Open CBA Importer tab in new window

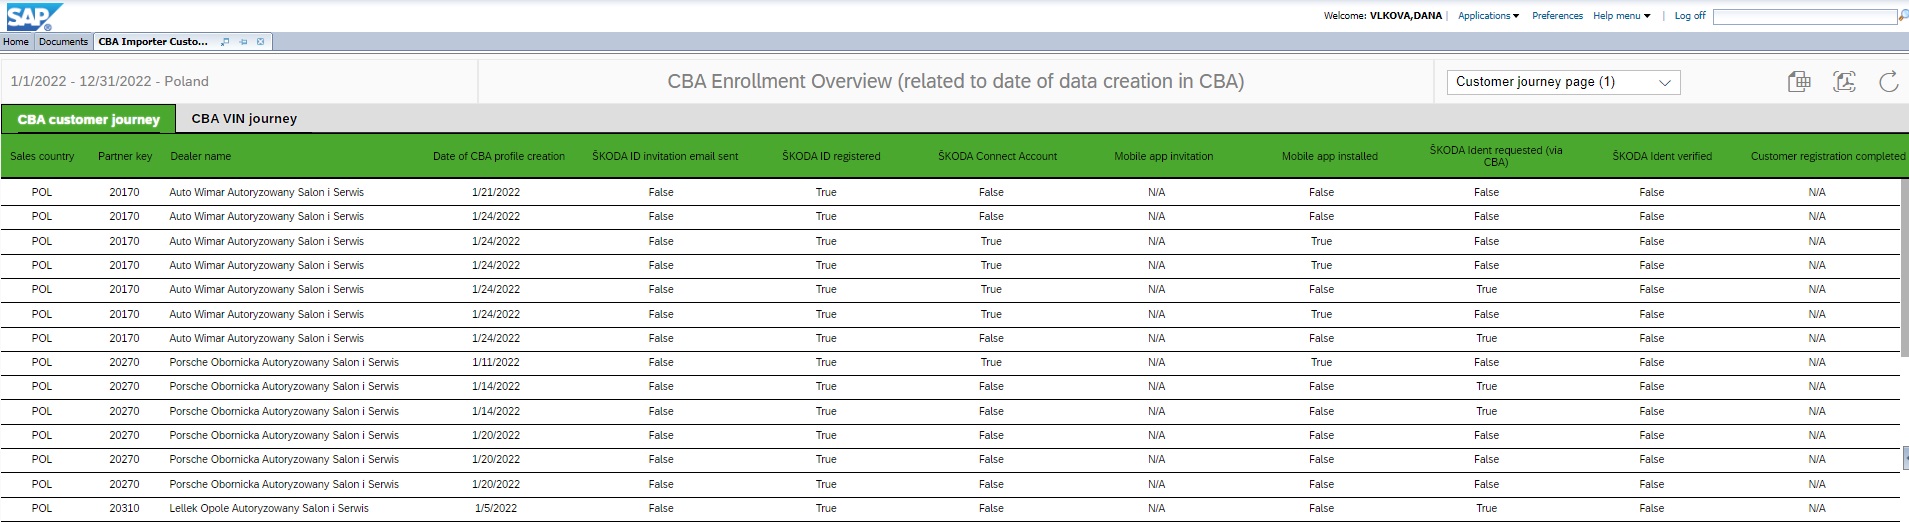click(x=225, y=42)
